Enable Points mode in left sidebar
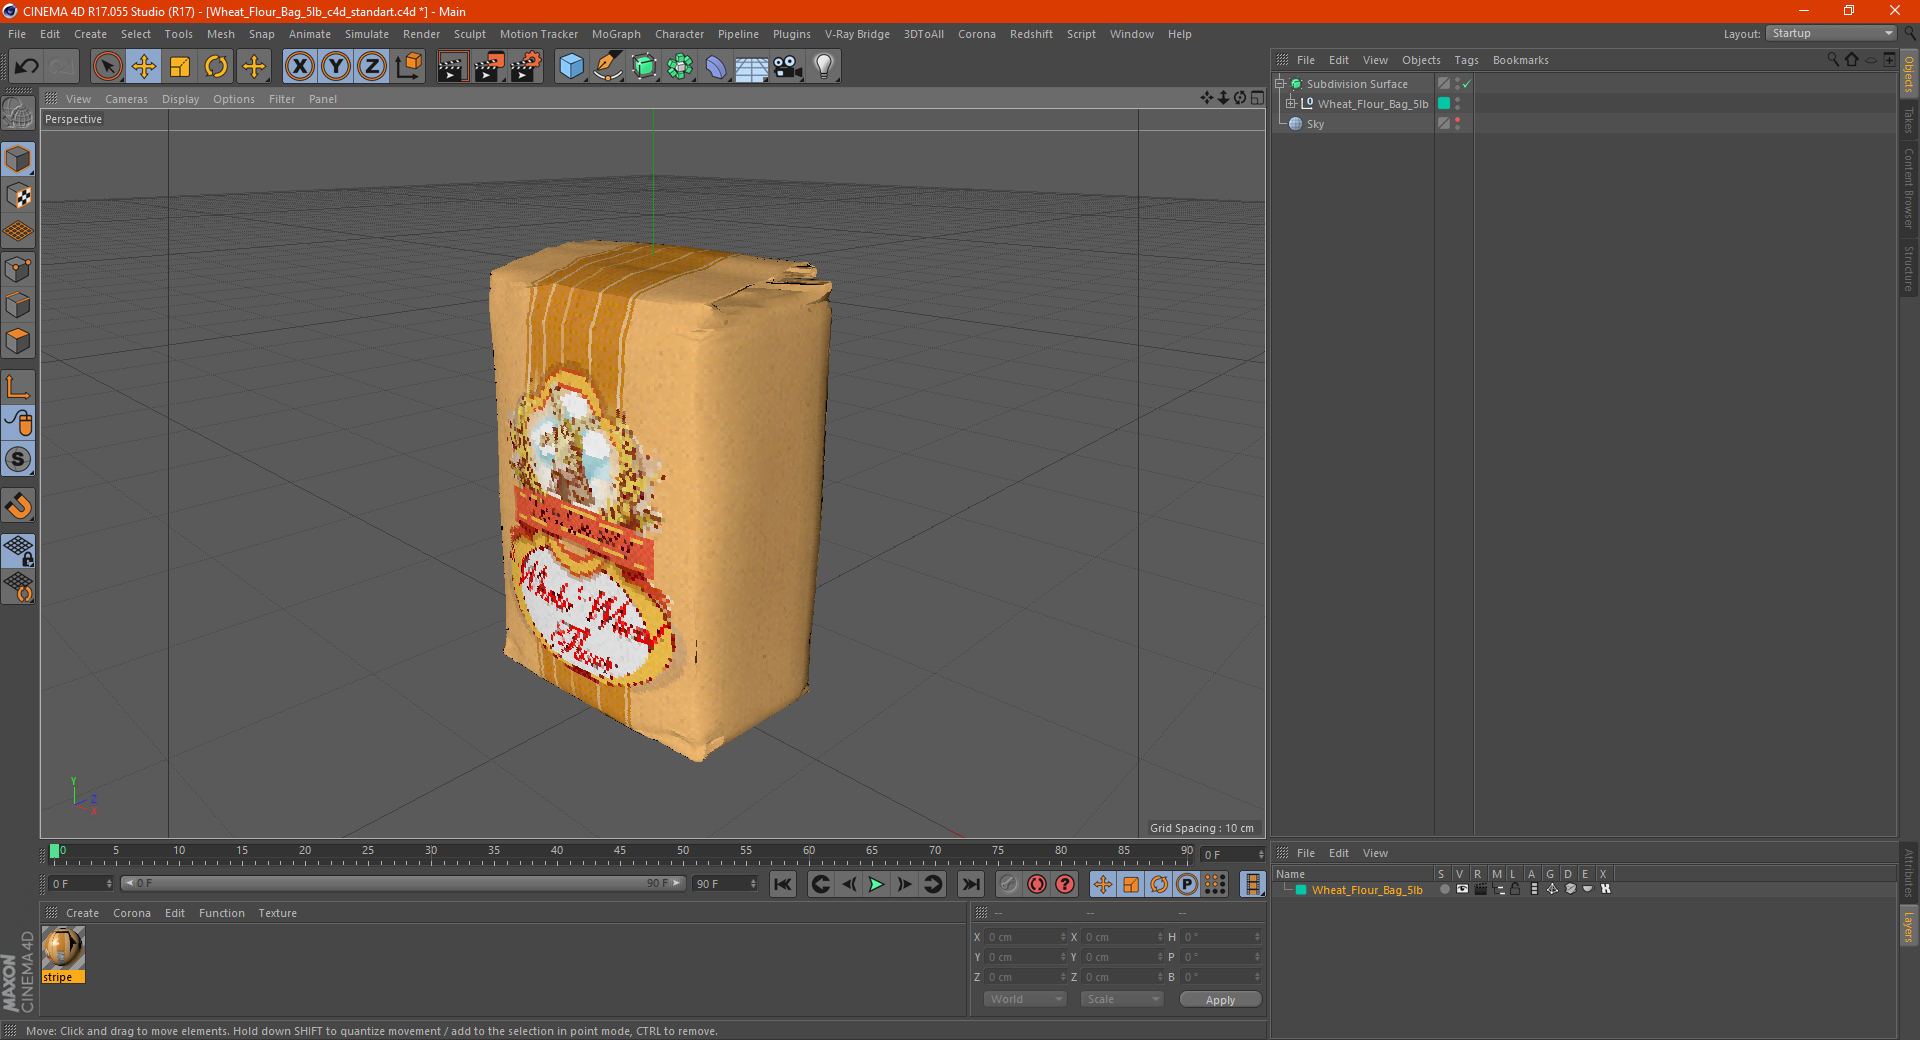This screenshot has height=1040, width=1920. 18,269
